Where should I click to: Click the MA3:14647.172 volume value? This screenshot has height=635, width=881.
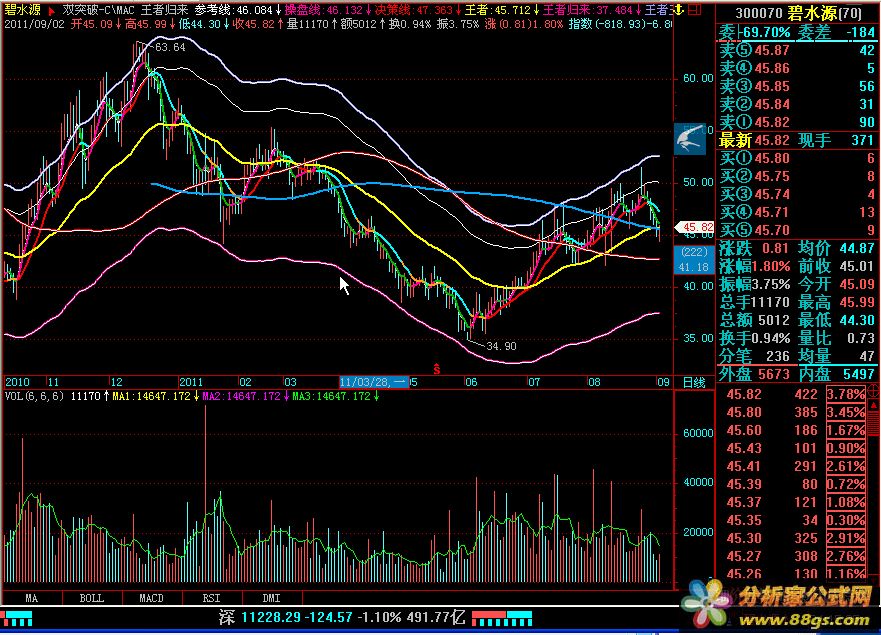pos(331,396)
